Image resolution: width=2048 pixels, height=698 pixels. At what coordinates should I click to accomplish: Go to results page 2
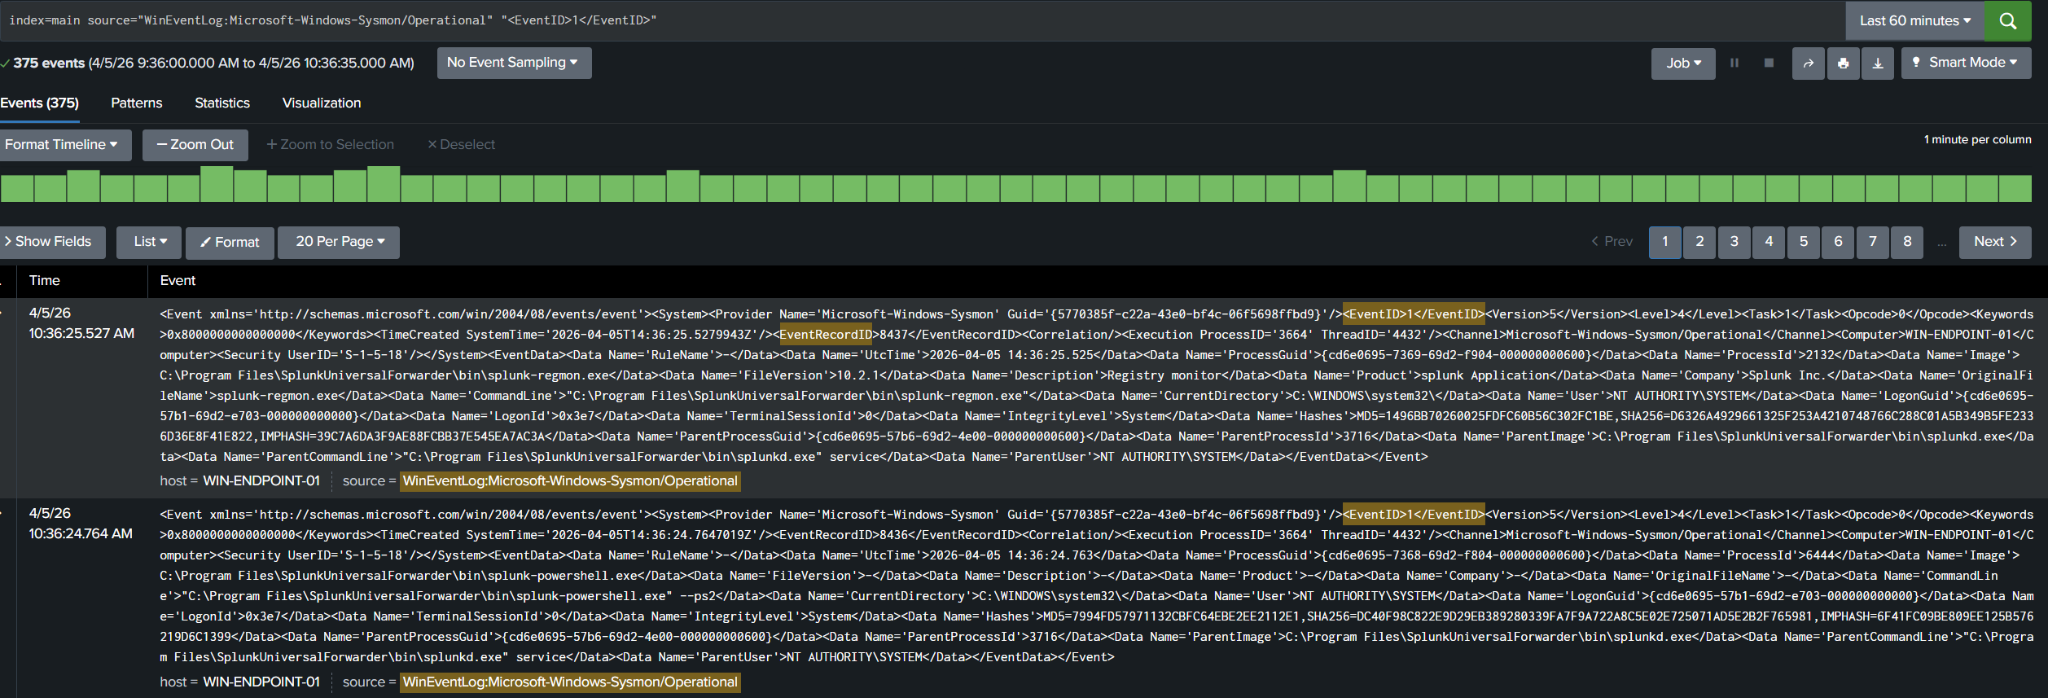tap(1700, 242)
